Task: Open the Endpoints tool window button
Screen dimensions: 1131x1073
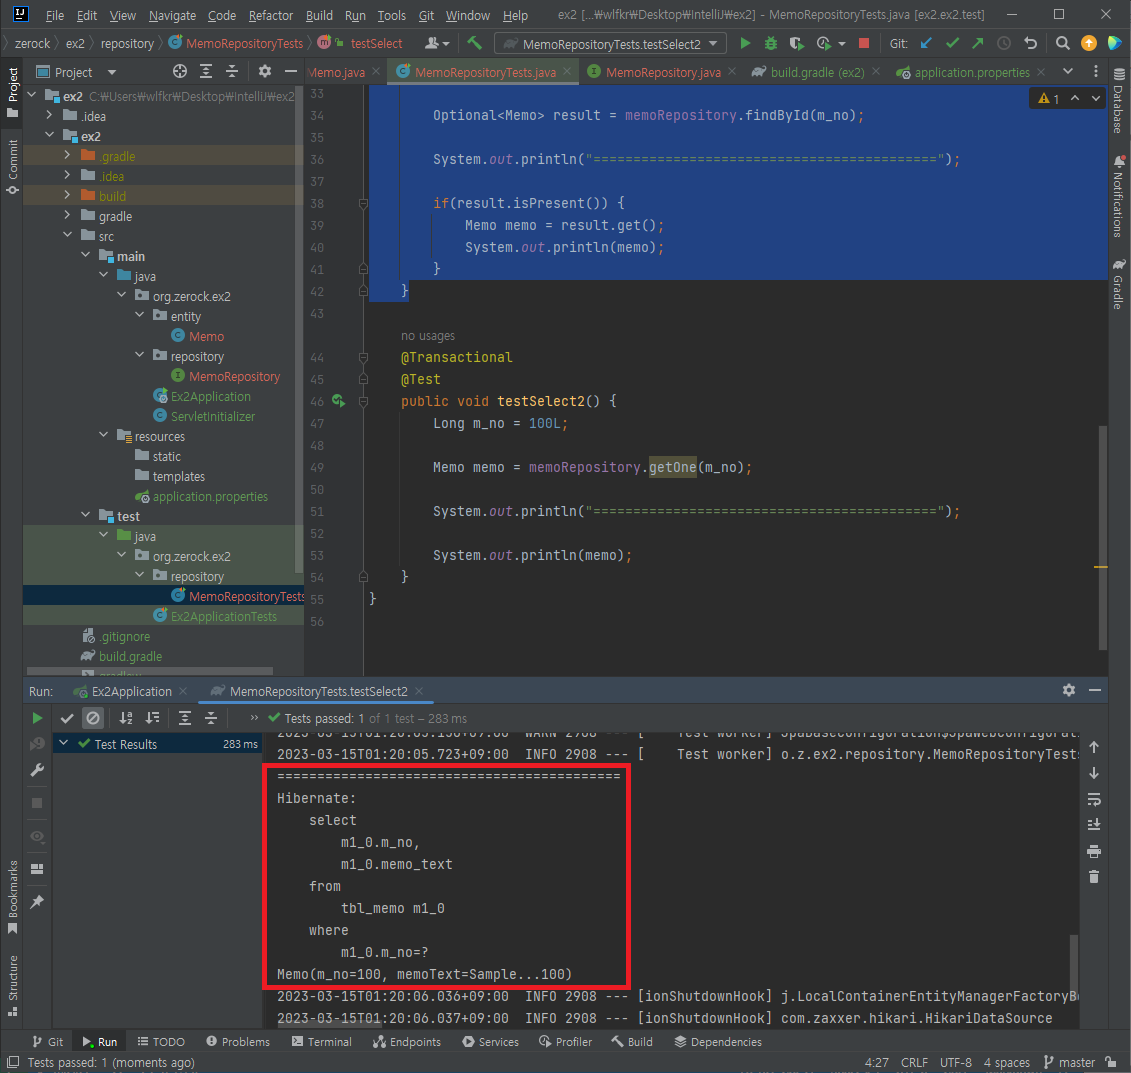Action: pyautogui.click(x=407, y=1041)
